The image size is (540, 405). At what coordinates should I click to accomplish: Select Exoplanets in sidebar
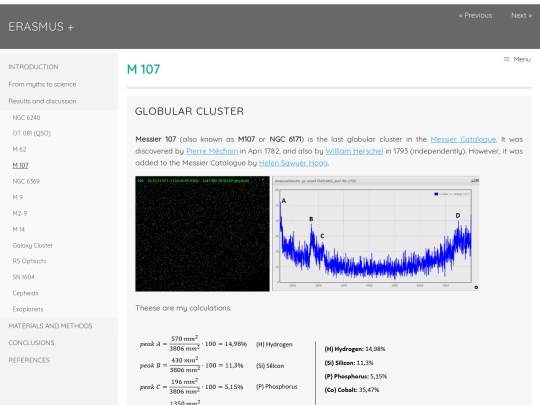point(28,309)
